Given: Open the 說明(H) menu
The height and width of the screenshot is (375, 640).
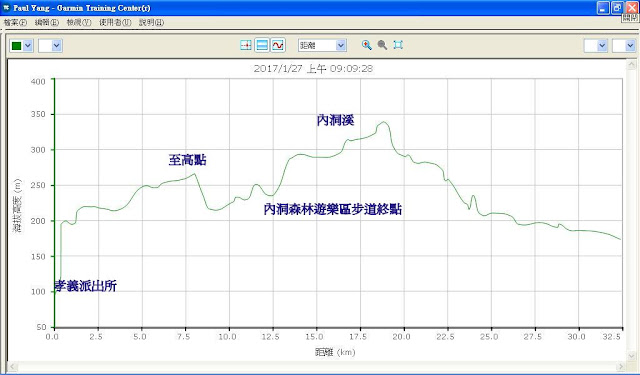Looking at the screenshot, I should 151,22.
